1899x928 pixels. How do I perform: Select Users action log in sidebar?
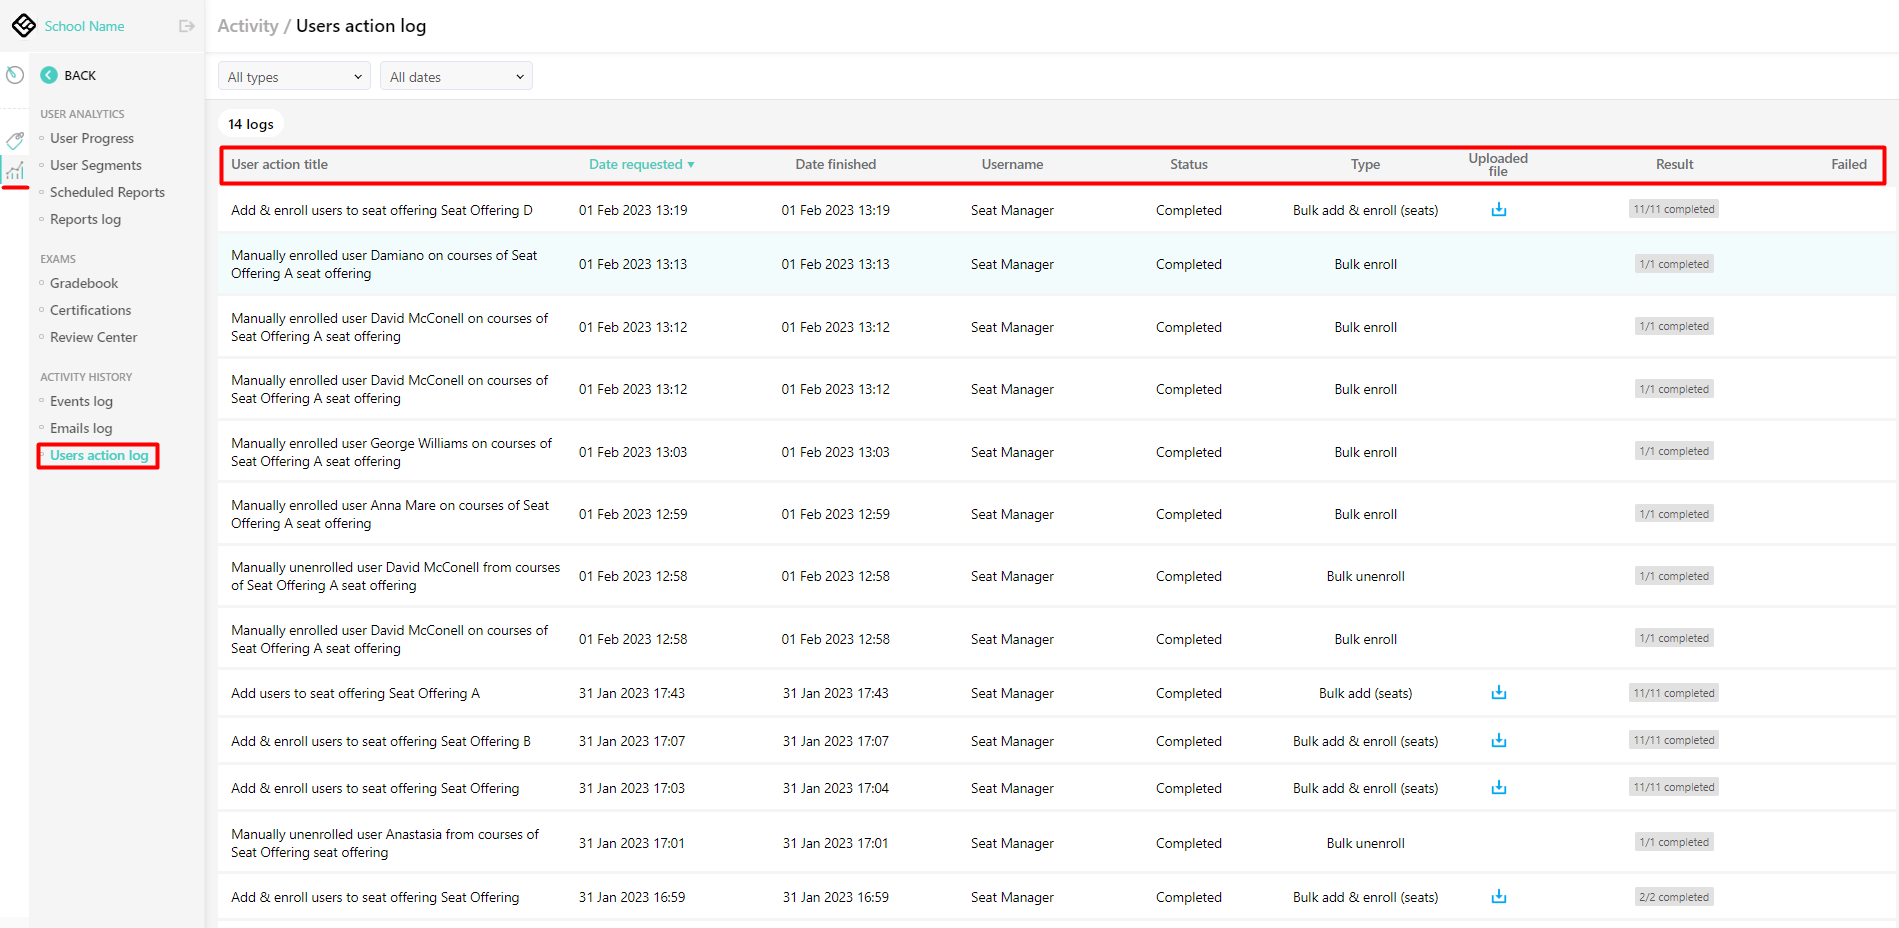(x=97, y=455)
